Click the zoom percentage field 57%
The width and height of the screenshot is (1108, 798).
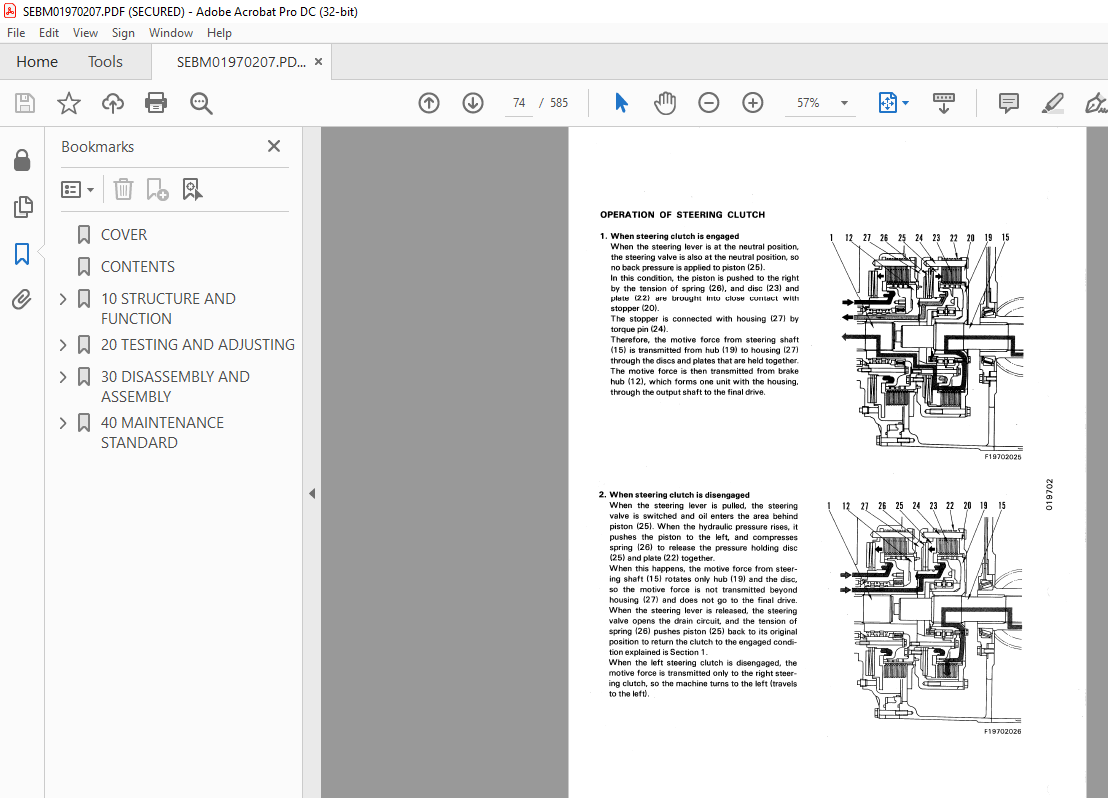coord(808,103)
